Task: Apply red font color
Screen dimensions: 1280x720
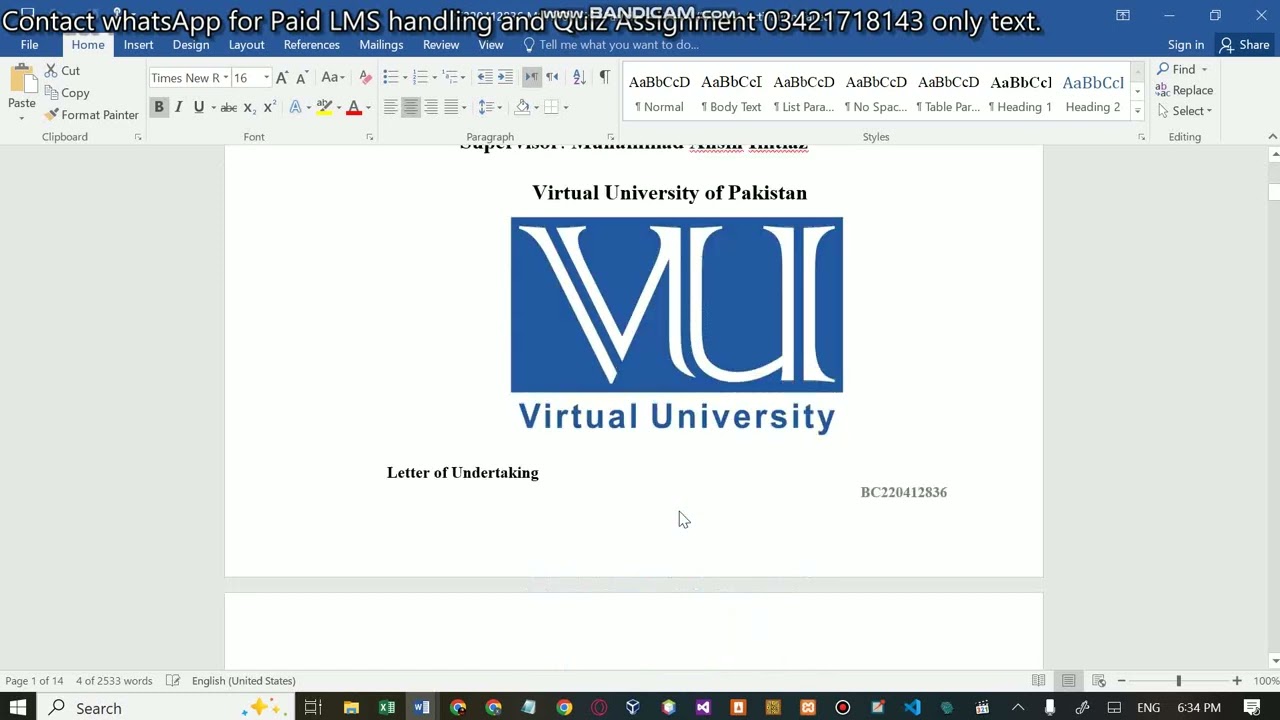Action: pyautogui.click(x=353, y=107)
